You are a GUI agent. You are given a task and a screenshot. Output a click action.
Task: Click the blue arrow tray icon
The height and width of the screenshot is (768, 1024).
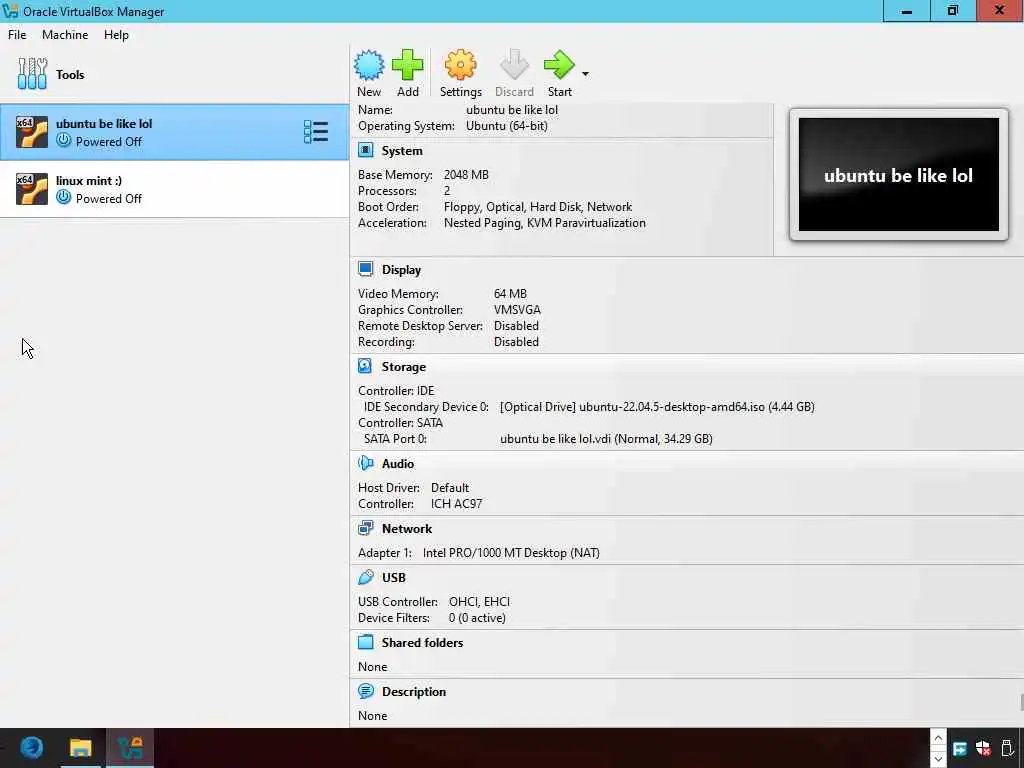coord(960,748)
